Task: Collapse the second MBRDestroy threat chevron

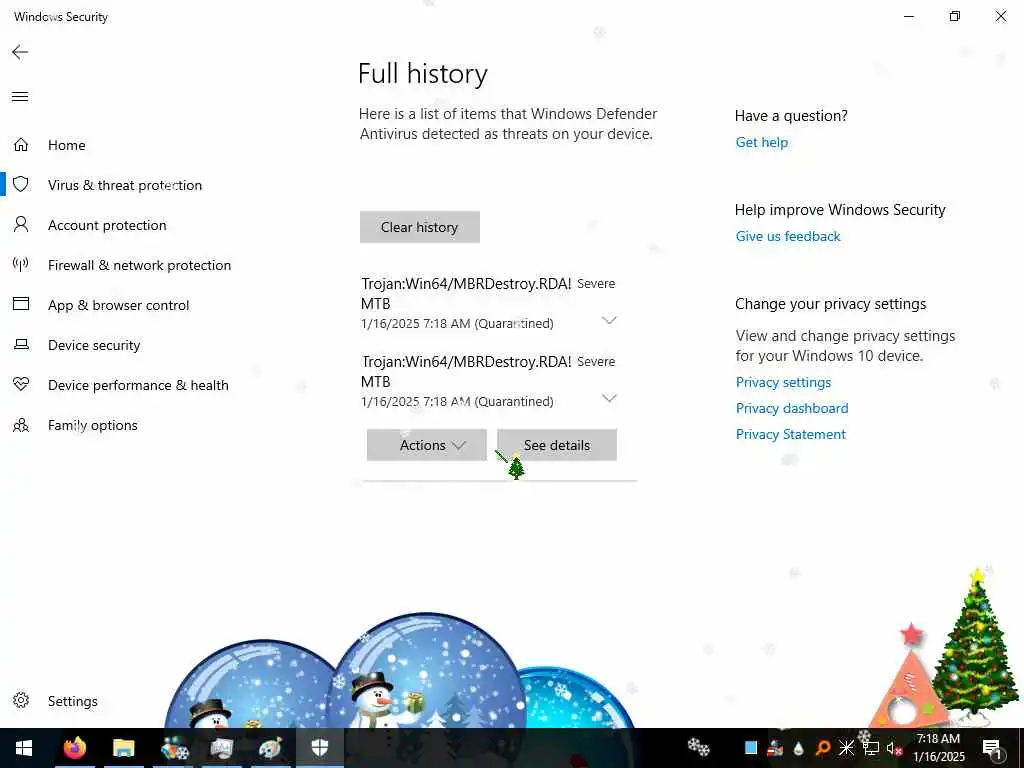Action: tap(609, 398)
